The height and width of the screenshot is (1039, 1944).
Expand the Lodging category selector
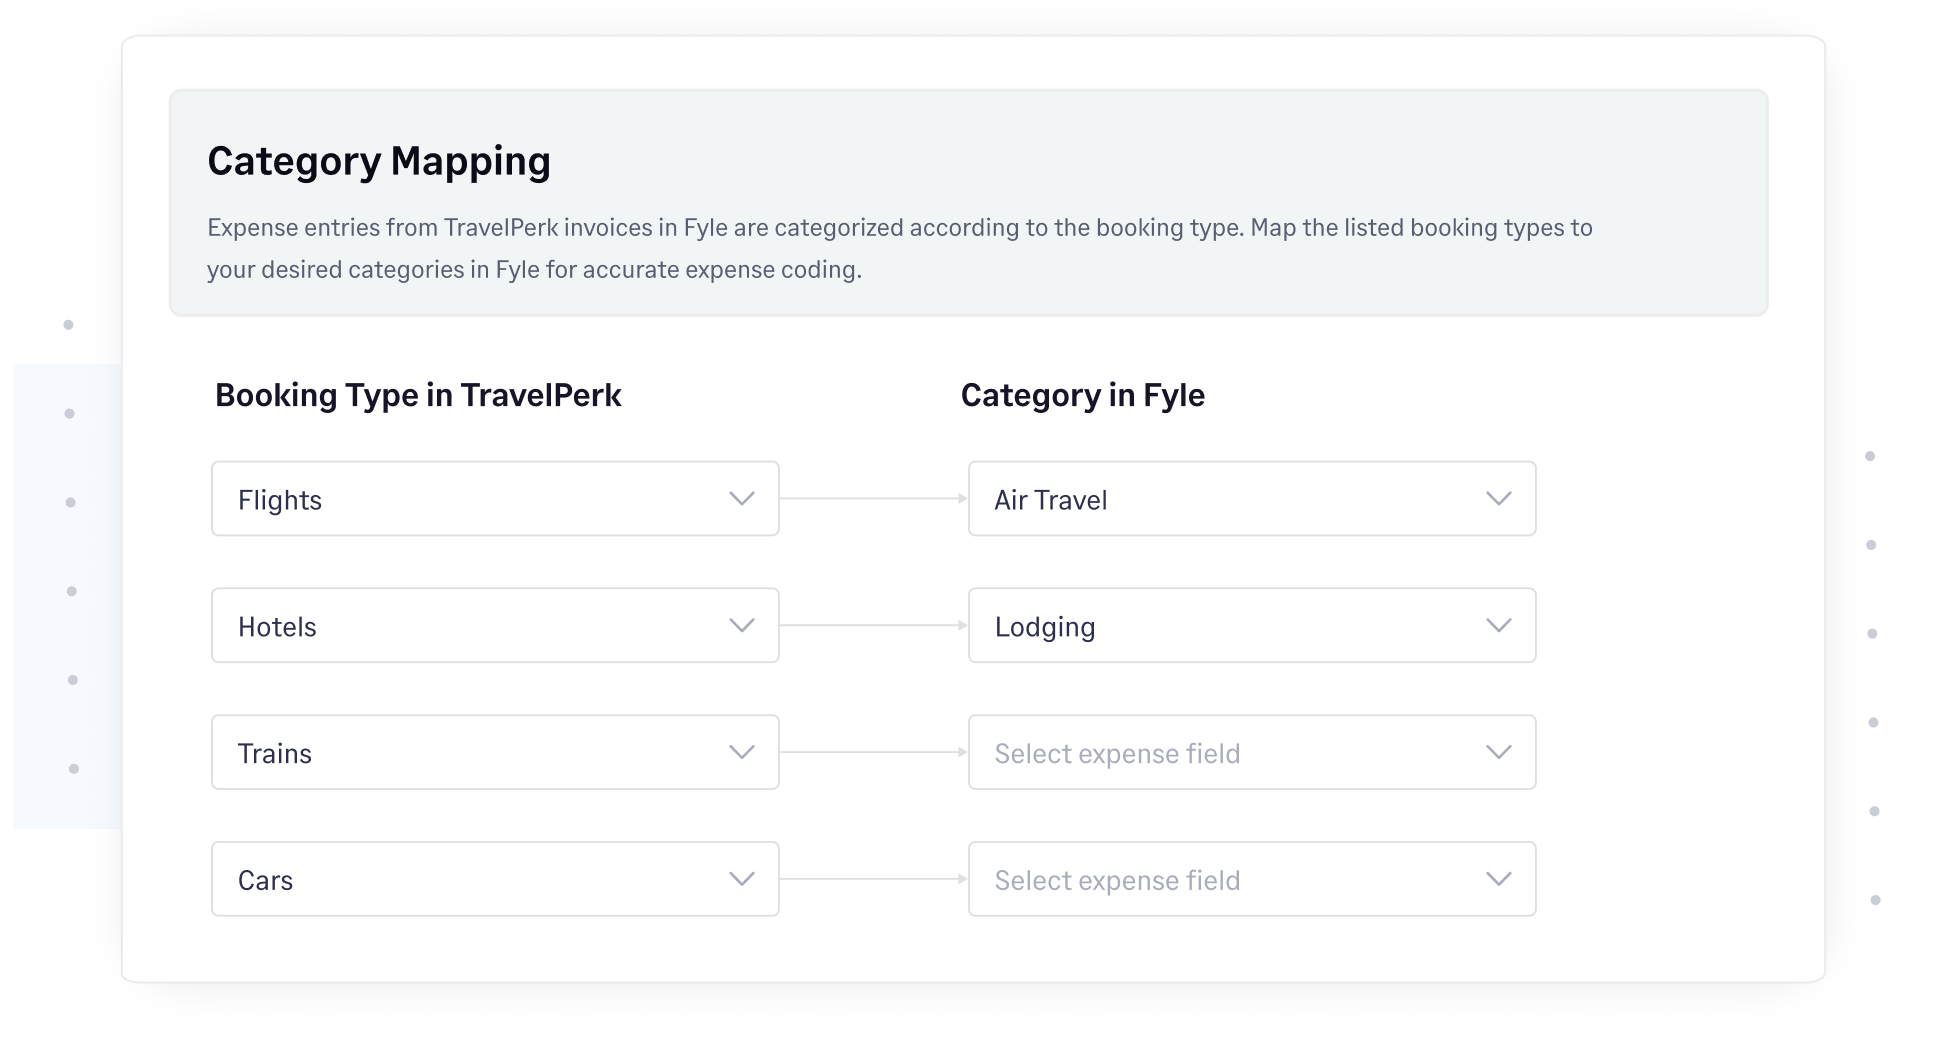point(1251,626)
